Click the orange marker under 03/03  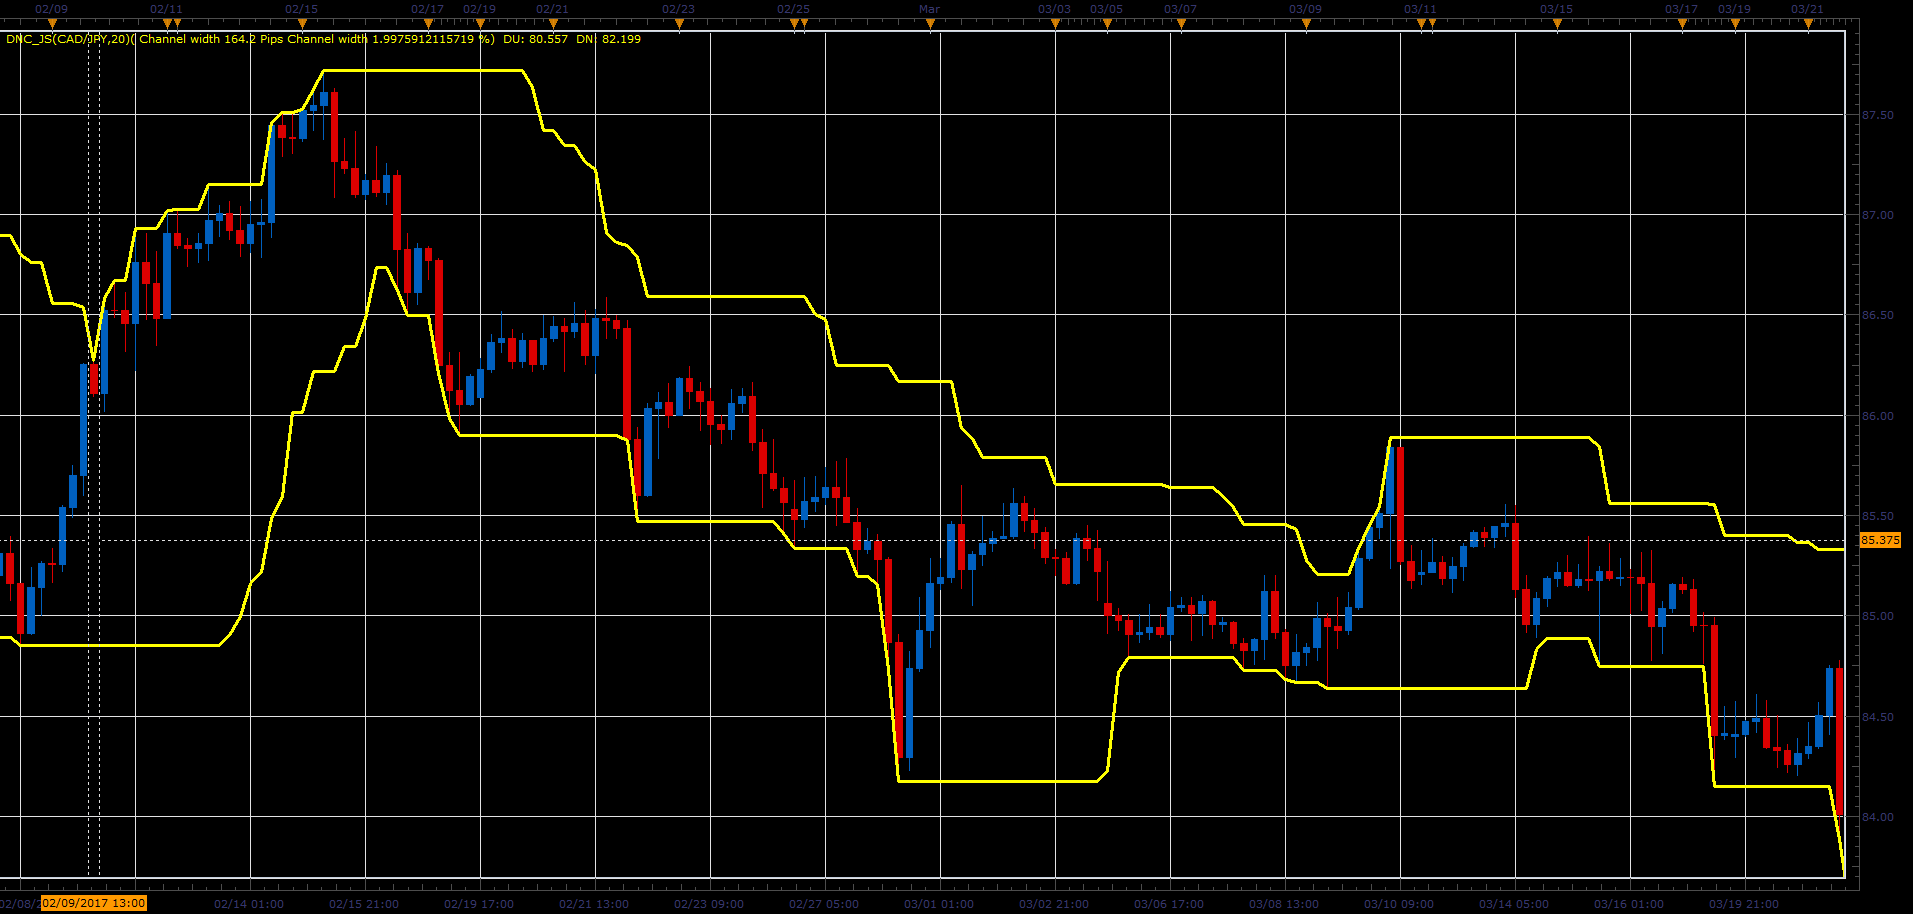pyautogui.click(x=1055, y=24)
